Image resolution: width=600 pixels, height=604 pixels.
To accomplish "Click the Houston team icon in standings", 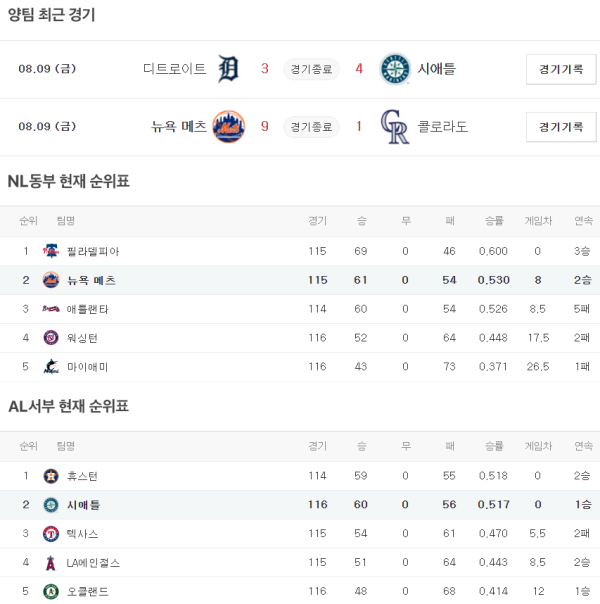I will 51,476.
